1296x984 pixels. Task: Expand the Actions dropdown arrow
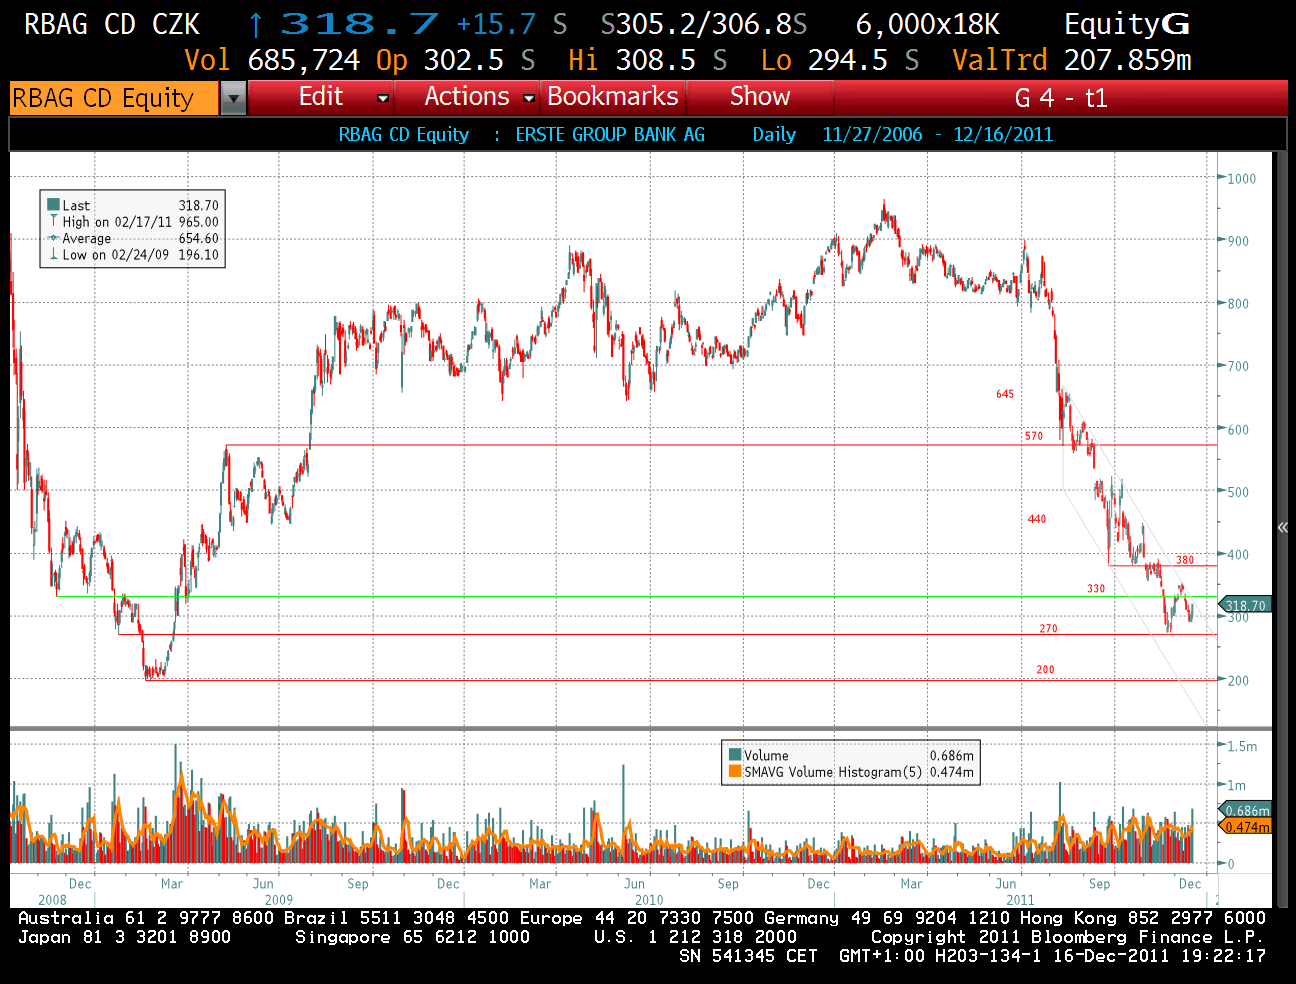tap(529, 98)
